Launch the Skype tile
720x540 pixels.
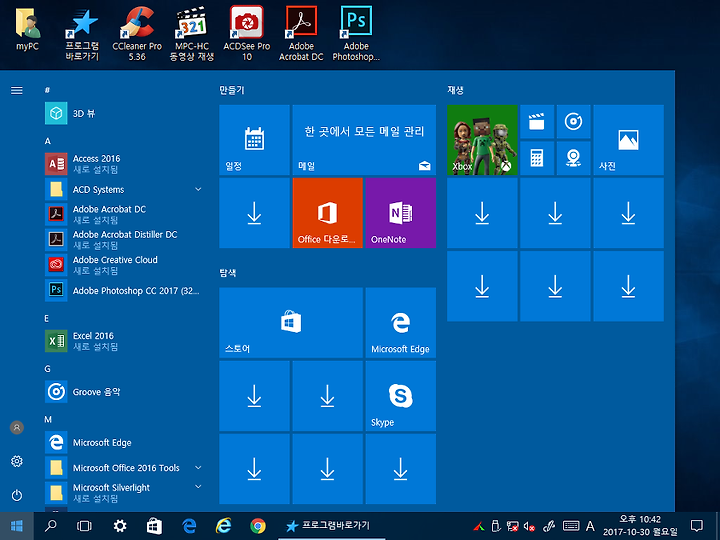[400, 396]
